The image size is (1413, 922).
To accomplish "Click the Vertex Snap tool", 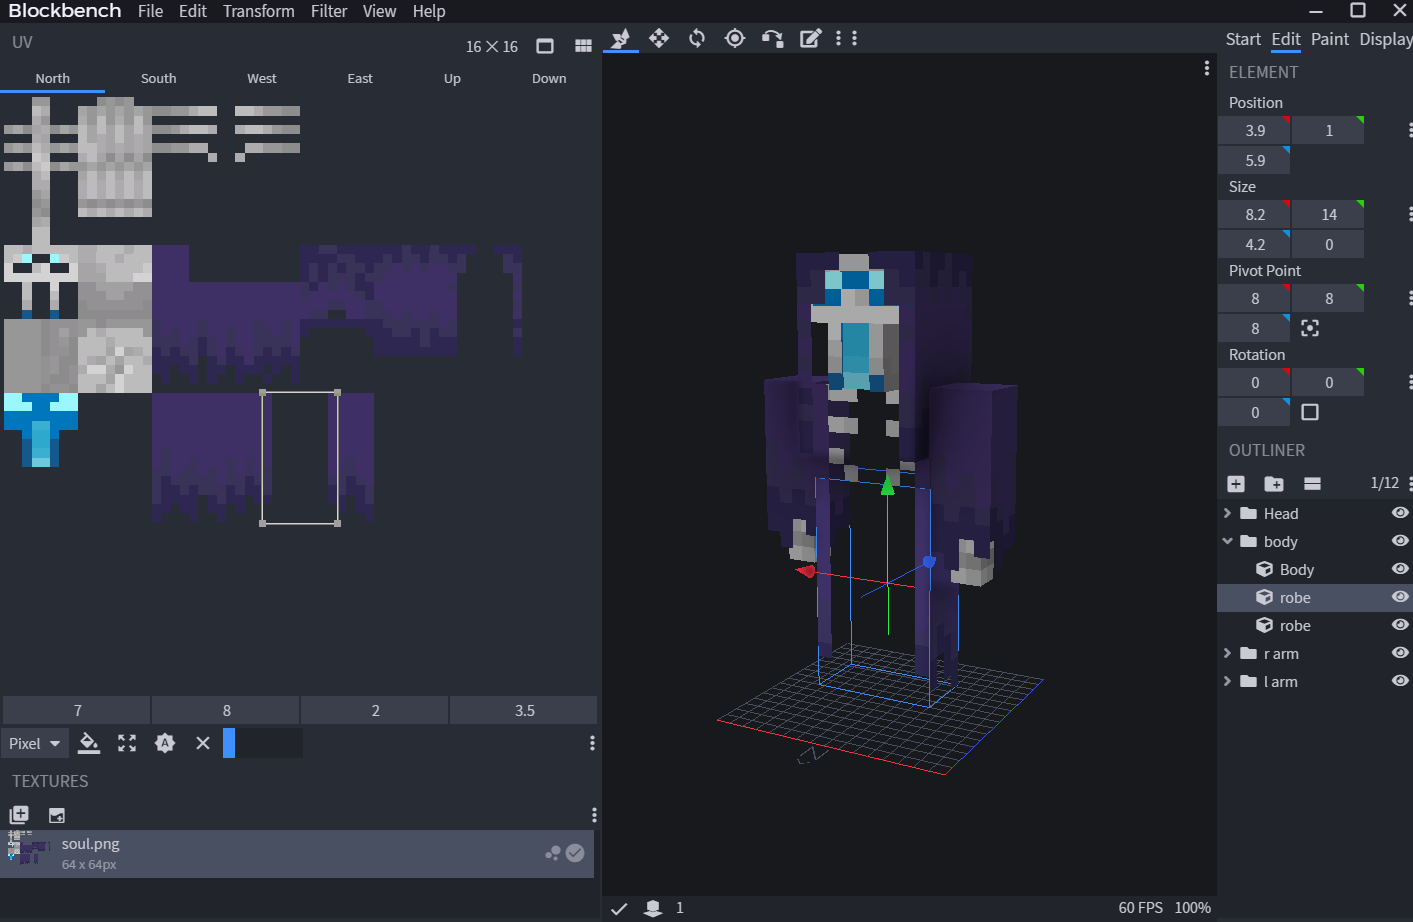I will click(x=773, y=38).
